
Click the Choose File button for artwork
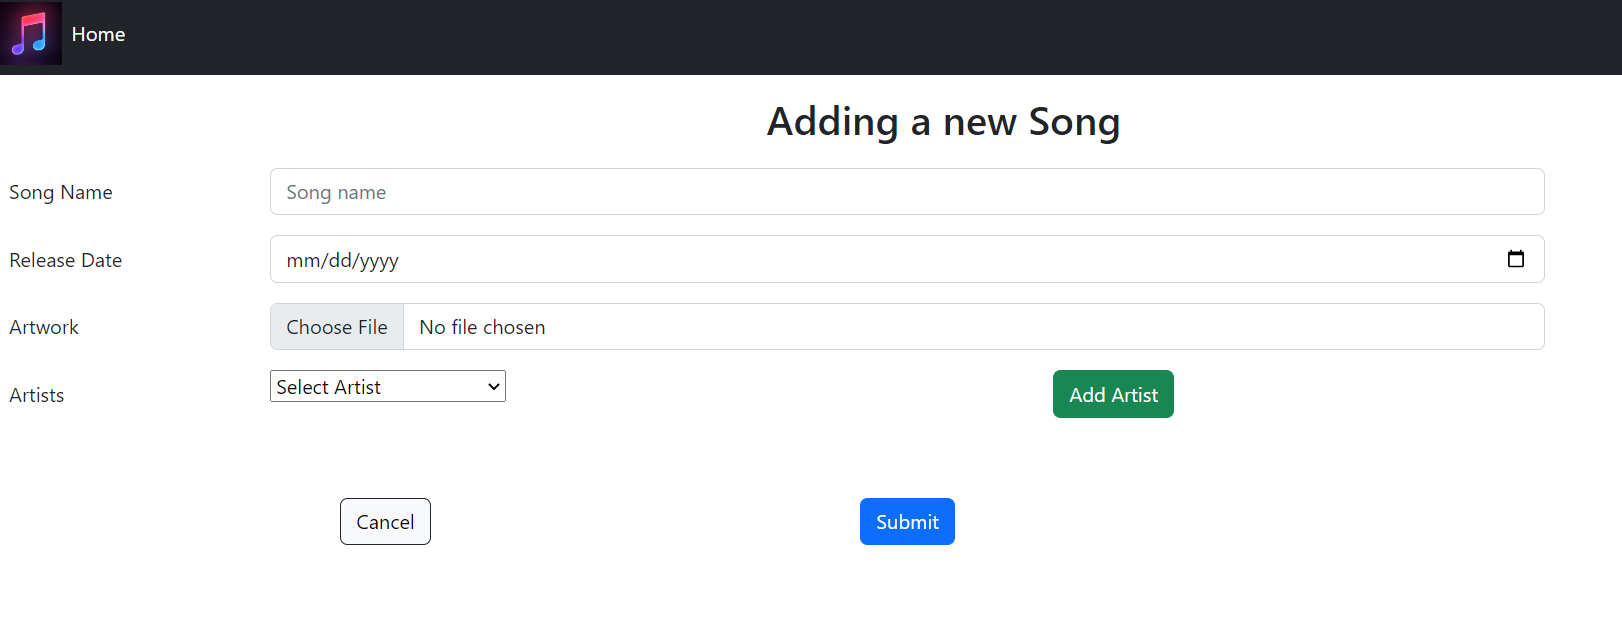point(336,326)
